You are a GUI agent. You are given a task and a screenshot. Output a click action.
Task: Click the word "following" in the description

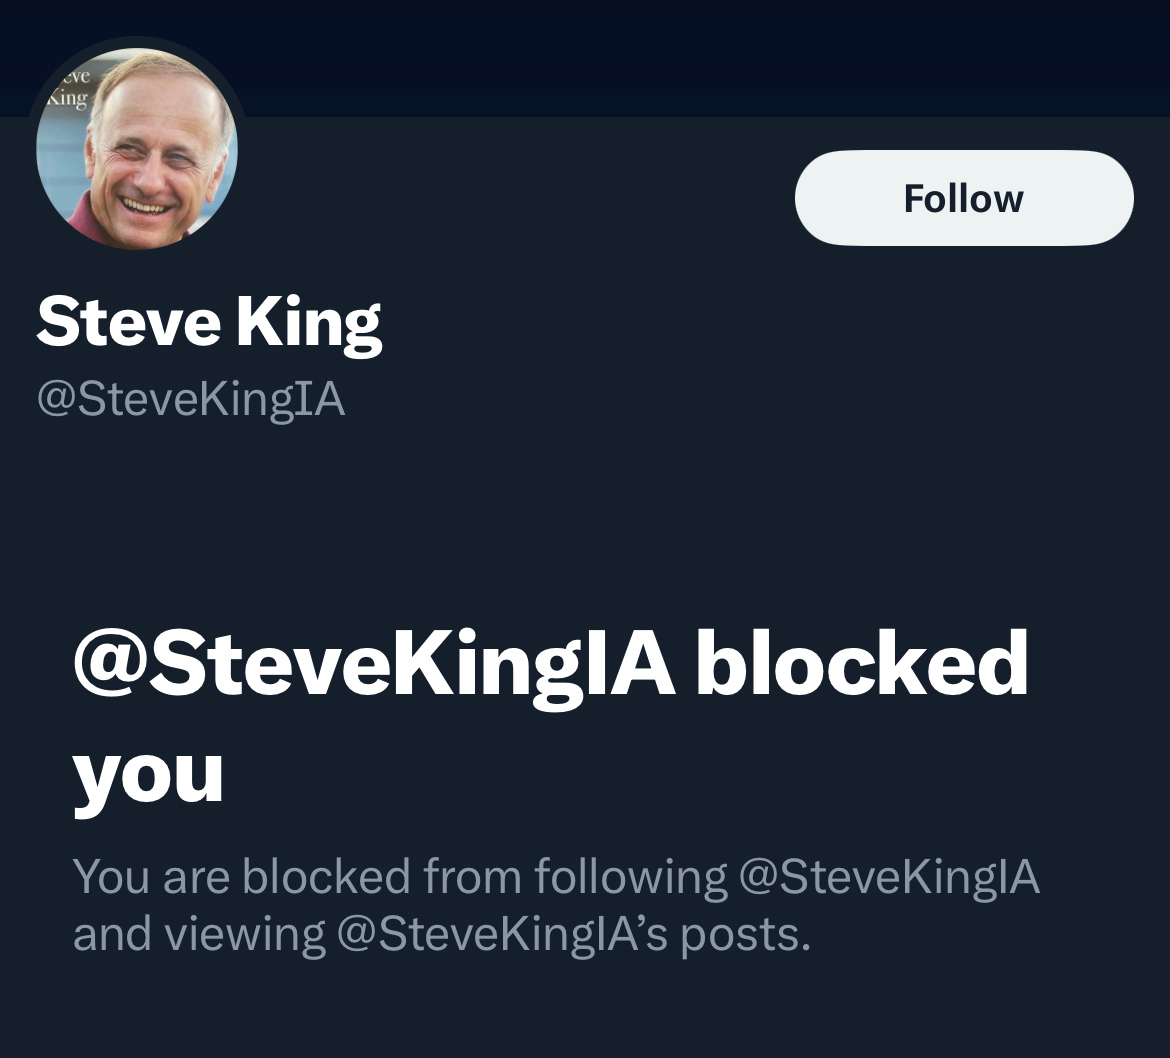(631, 877)
